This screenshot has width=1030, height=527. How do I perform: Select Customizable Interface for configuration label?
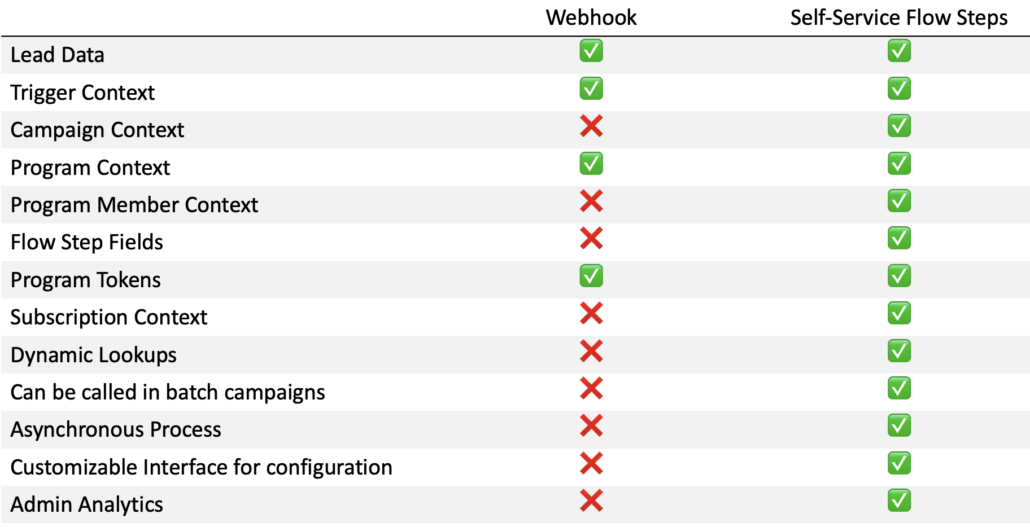click(201, 467)
